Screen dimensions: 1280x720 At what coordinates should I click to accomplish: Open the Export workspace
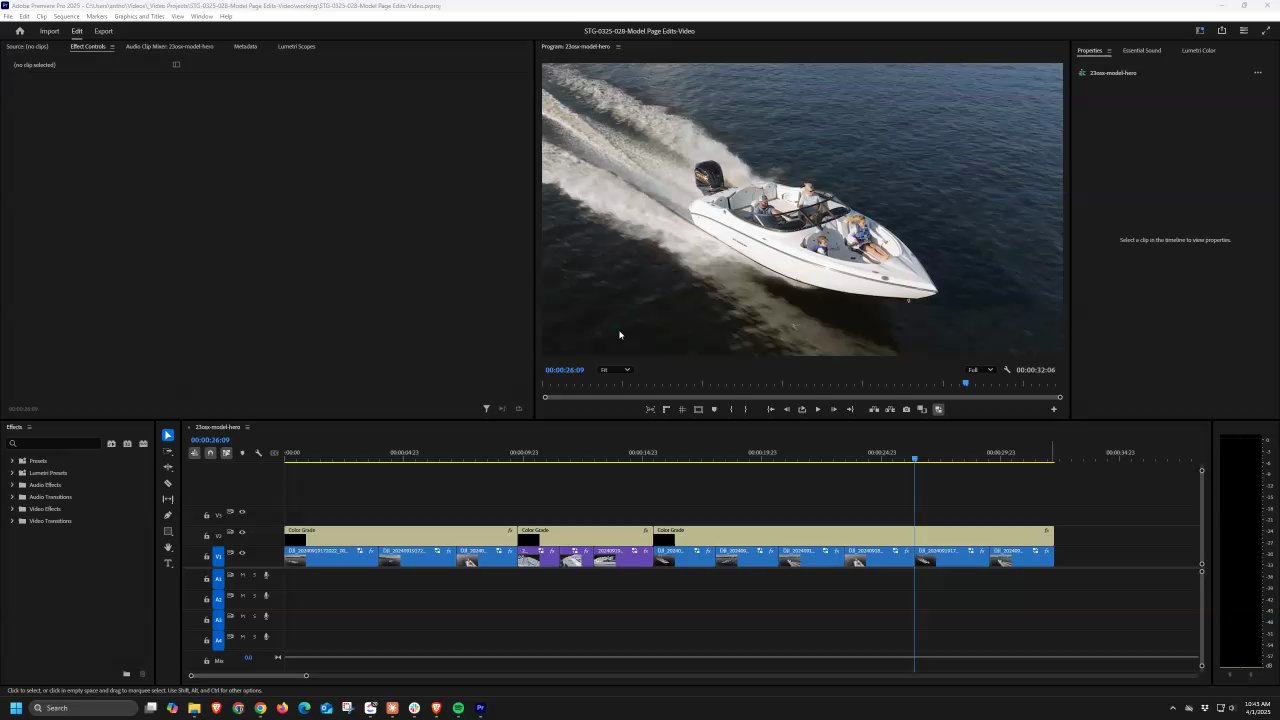point(104,31)
